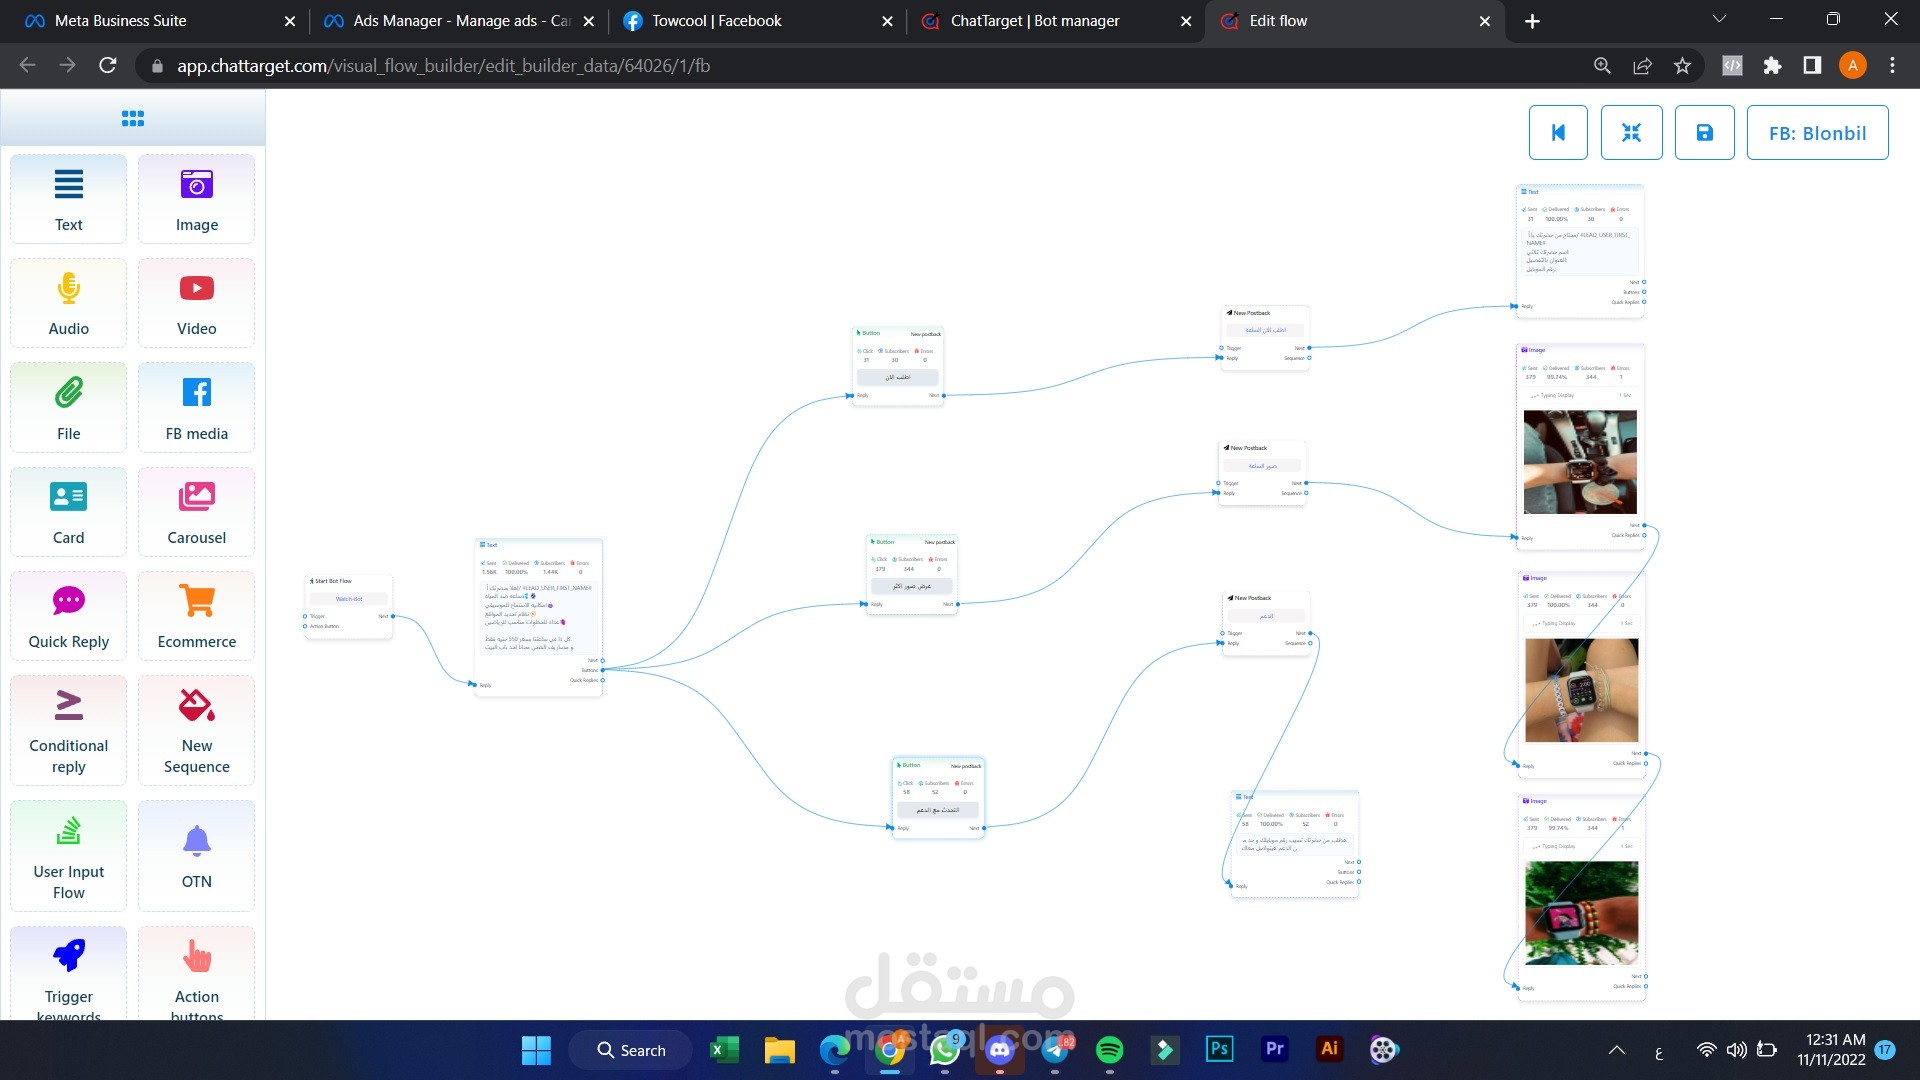The width and height of the screenshot is (1920, 1080).
Task: Select the Text component in the sidebar
Action: tap(68, 199)
